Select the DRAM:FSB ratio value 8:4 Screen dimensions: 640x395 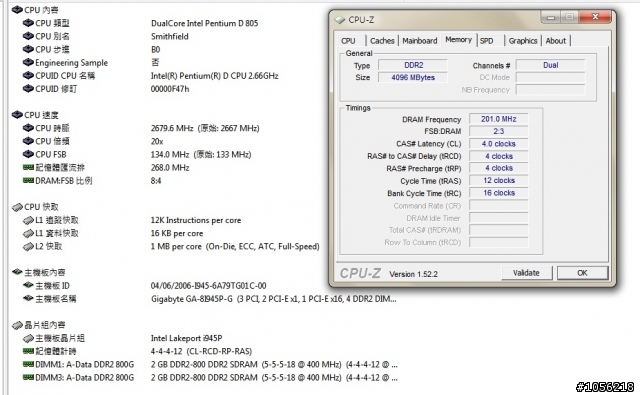(156, 180)
